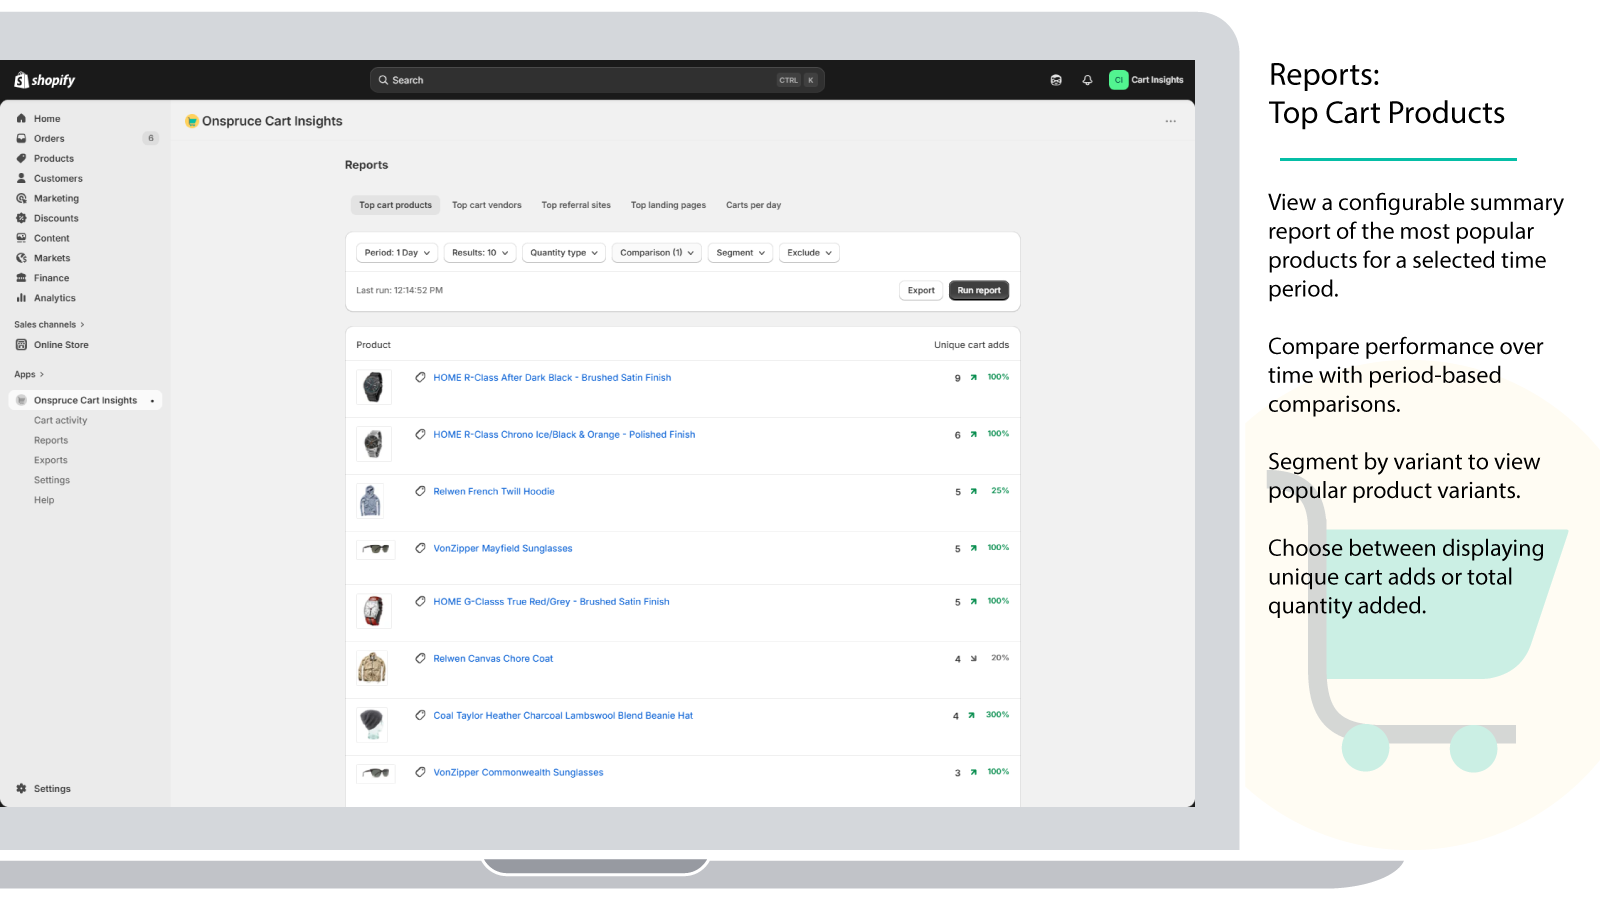The image size is (1600, 900).
Task: Open HOME R-Class After Dark Black product link
Action: click(552, 378)
